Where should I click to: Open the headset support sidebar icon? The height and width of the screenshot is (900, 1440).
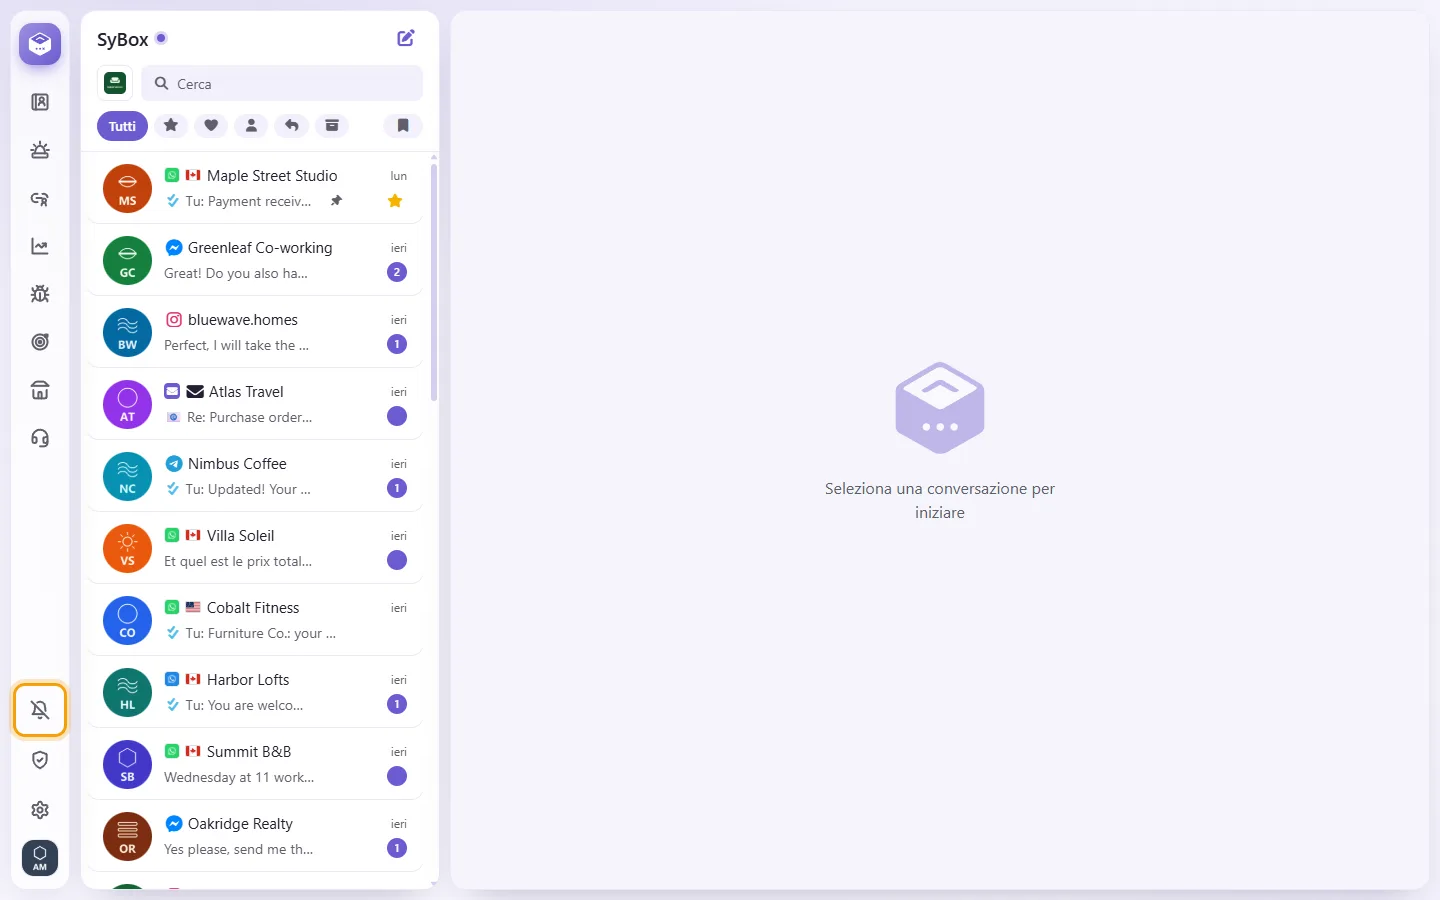[x=40, y=438]
